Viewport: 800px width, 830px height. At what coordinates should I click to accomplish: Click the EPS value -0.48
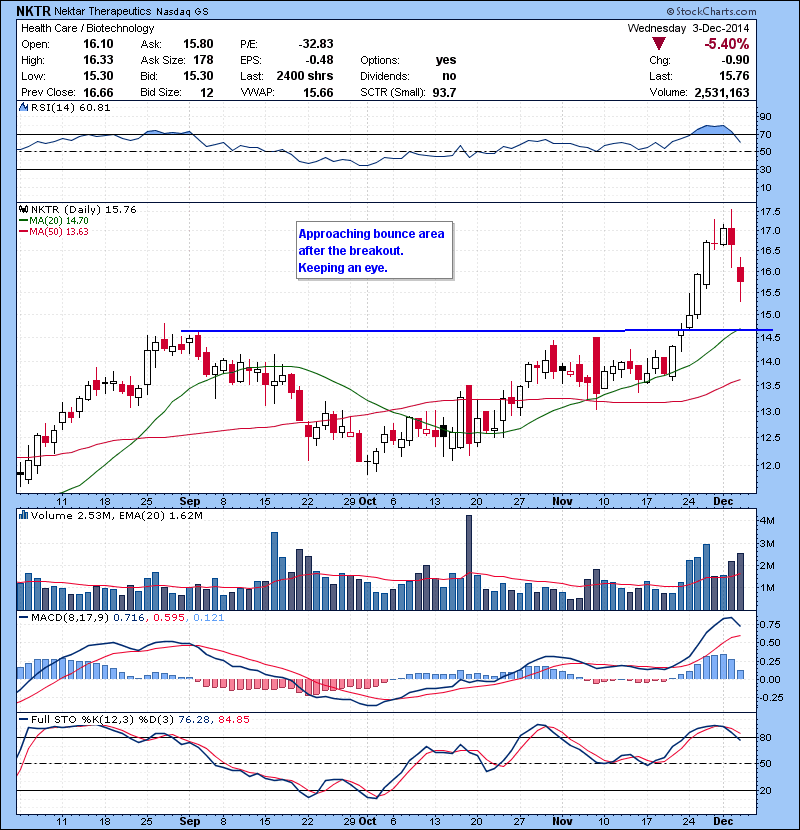[x=320, y=60]
